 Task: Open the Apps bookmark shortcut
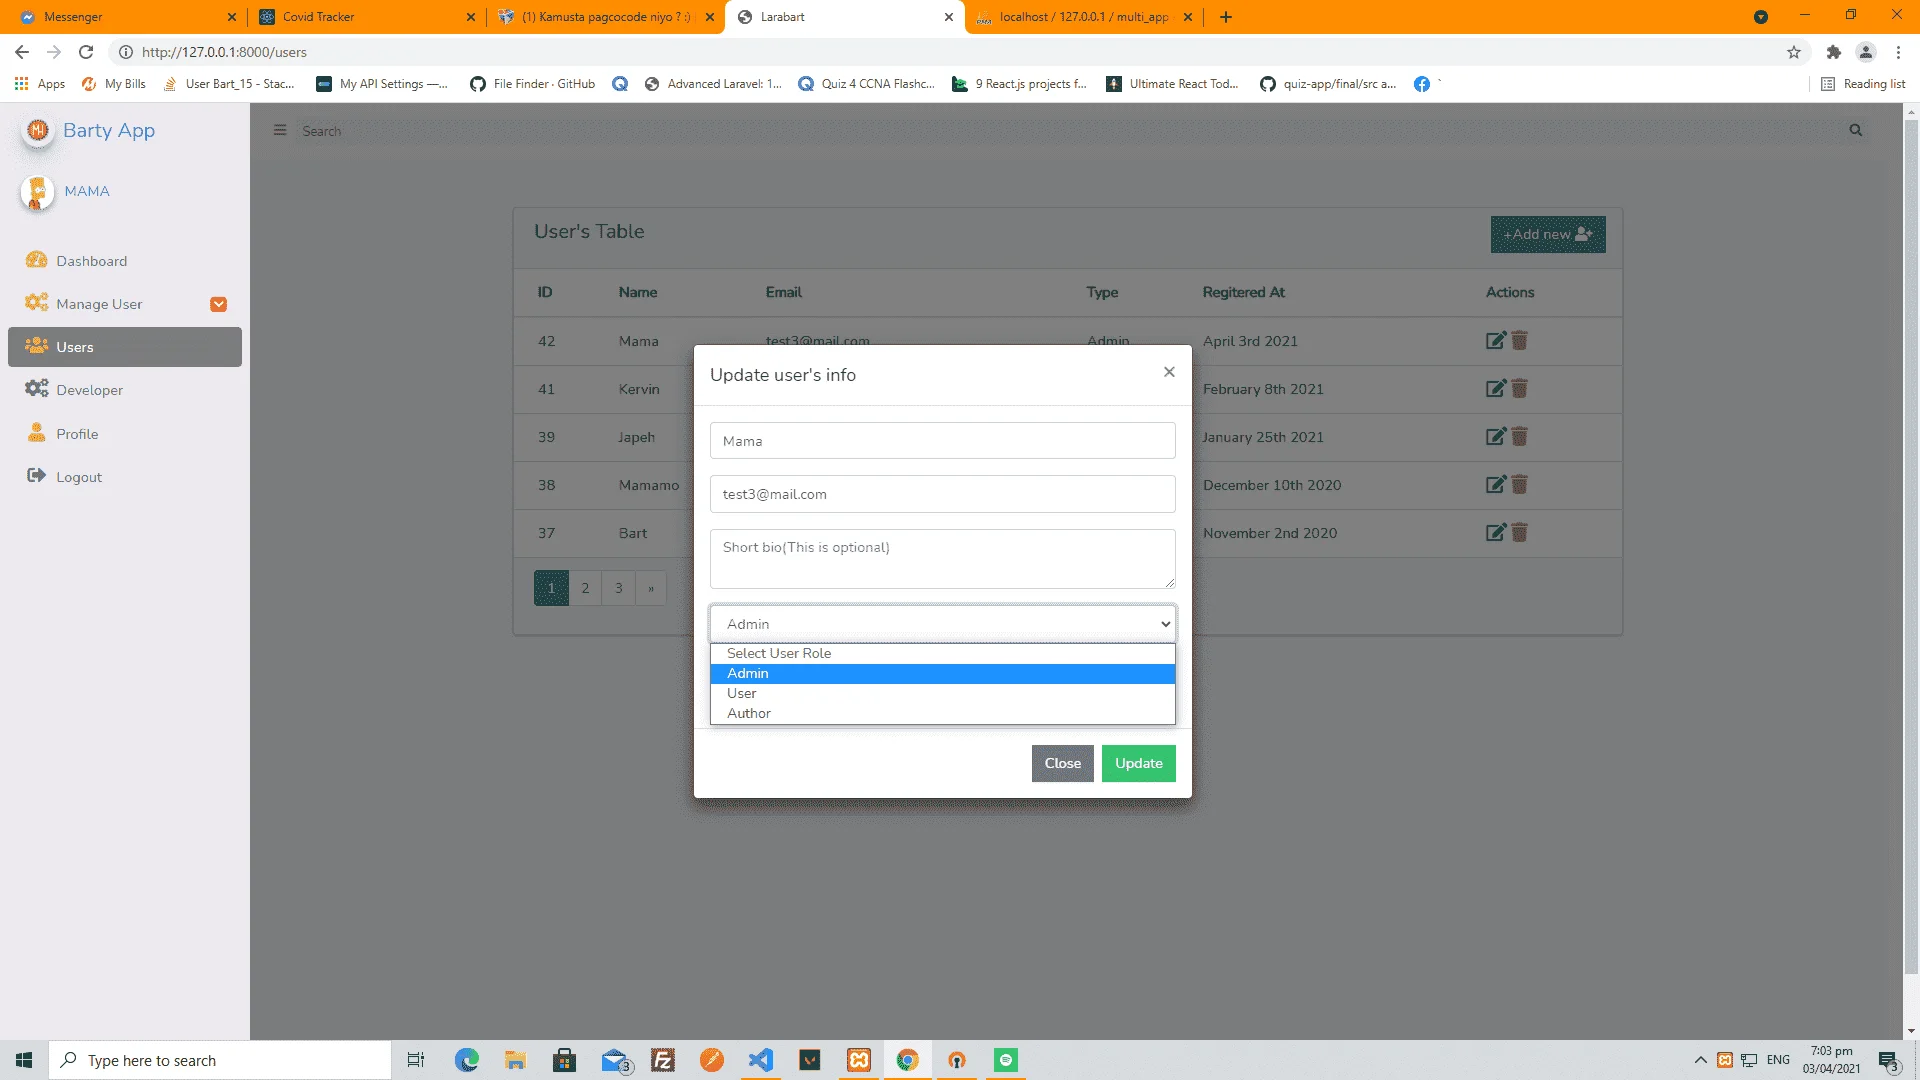tap(40, 84)
